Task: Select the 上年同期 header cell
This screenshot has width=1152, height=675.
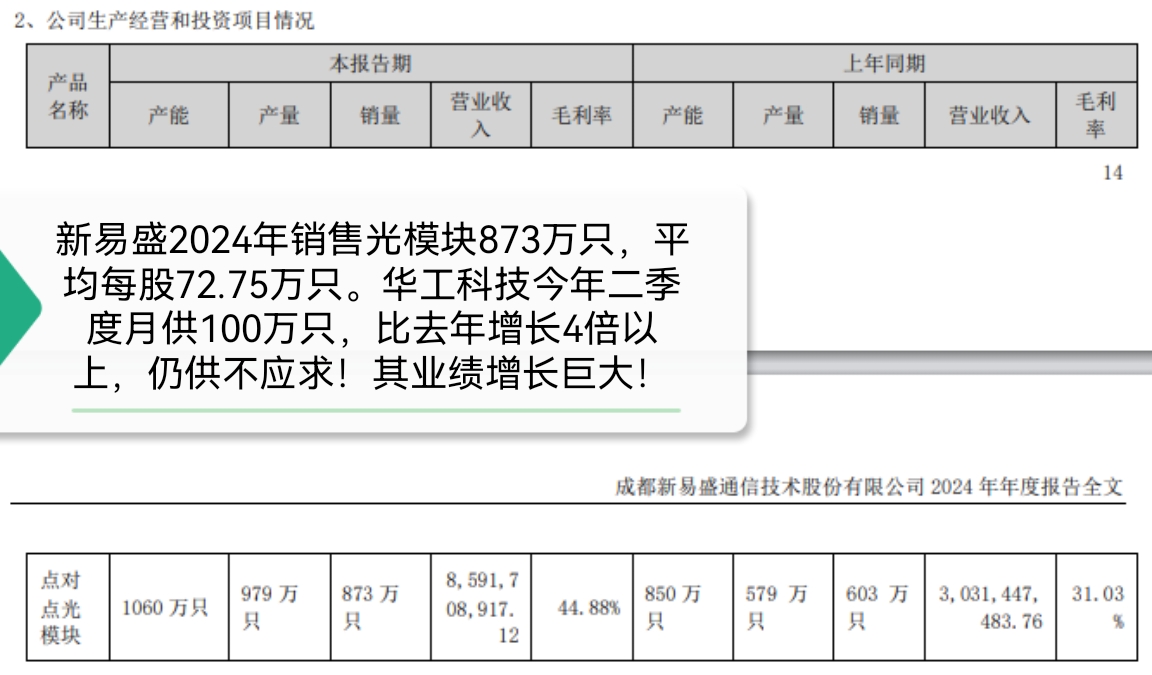Action: point(885,63)
